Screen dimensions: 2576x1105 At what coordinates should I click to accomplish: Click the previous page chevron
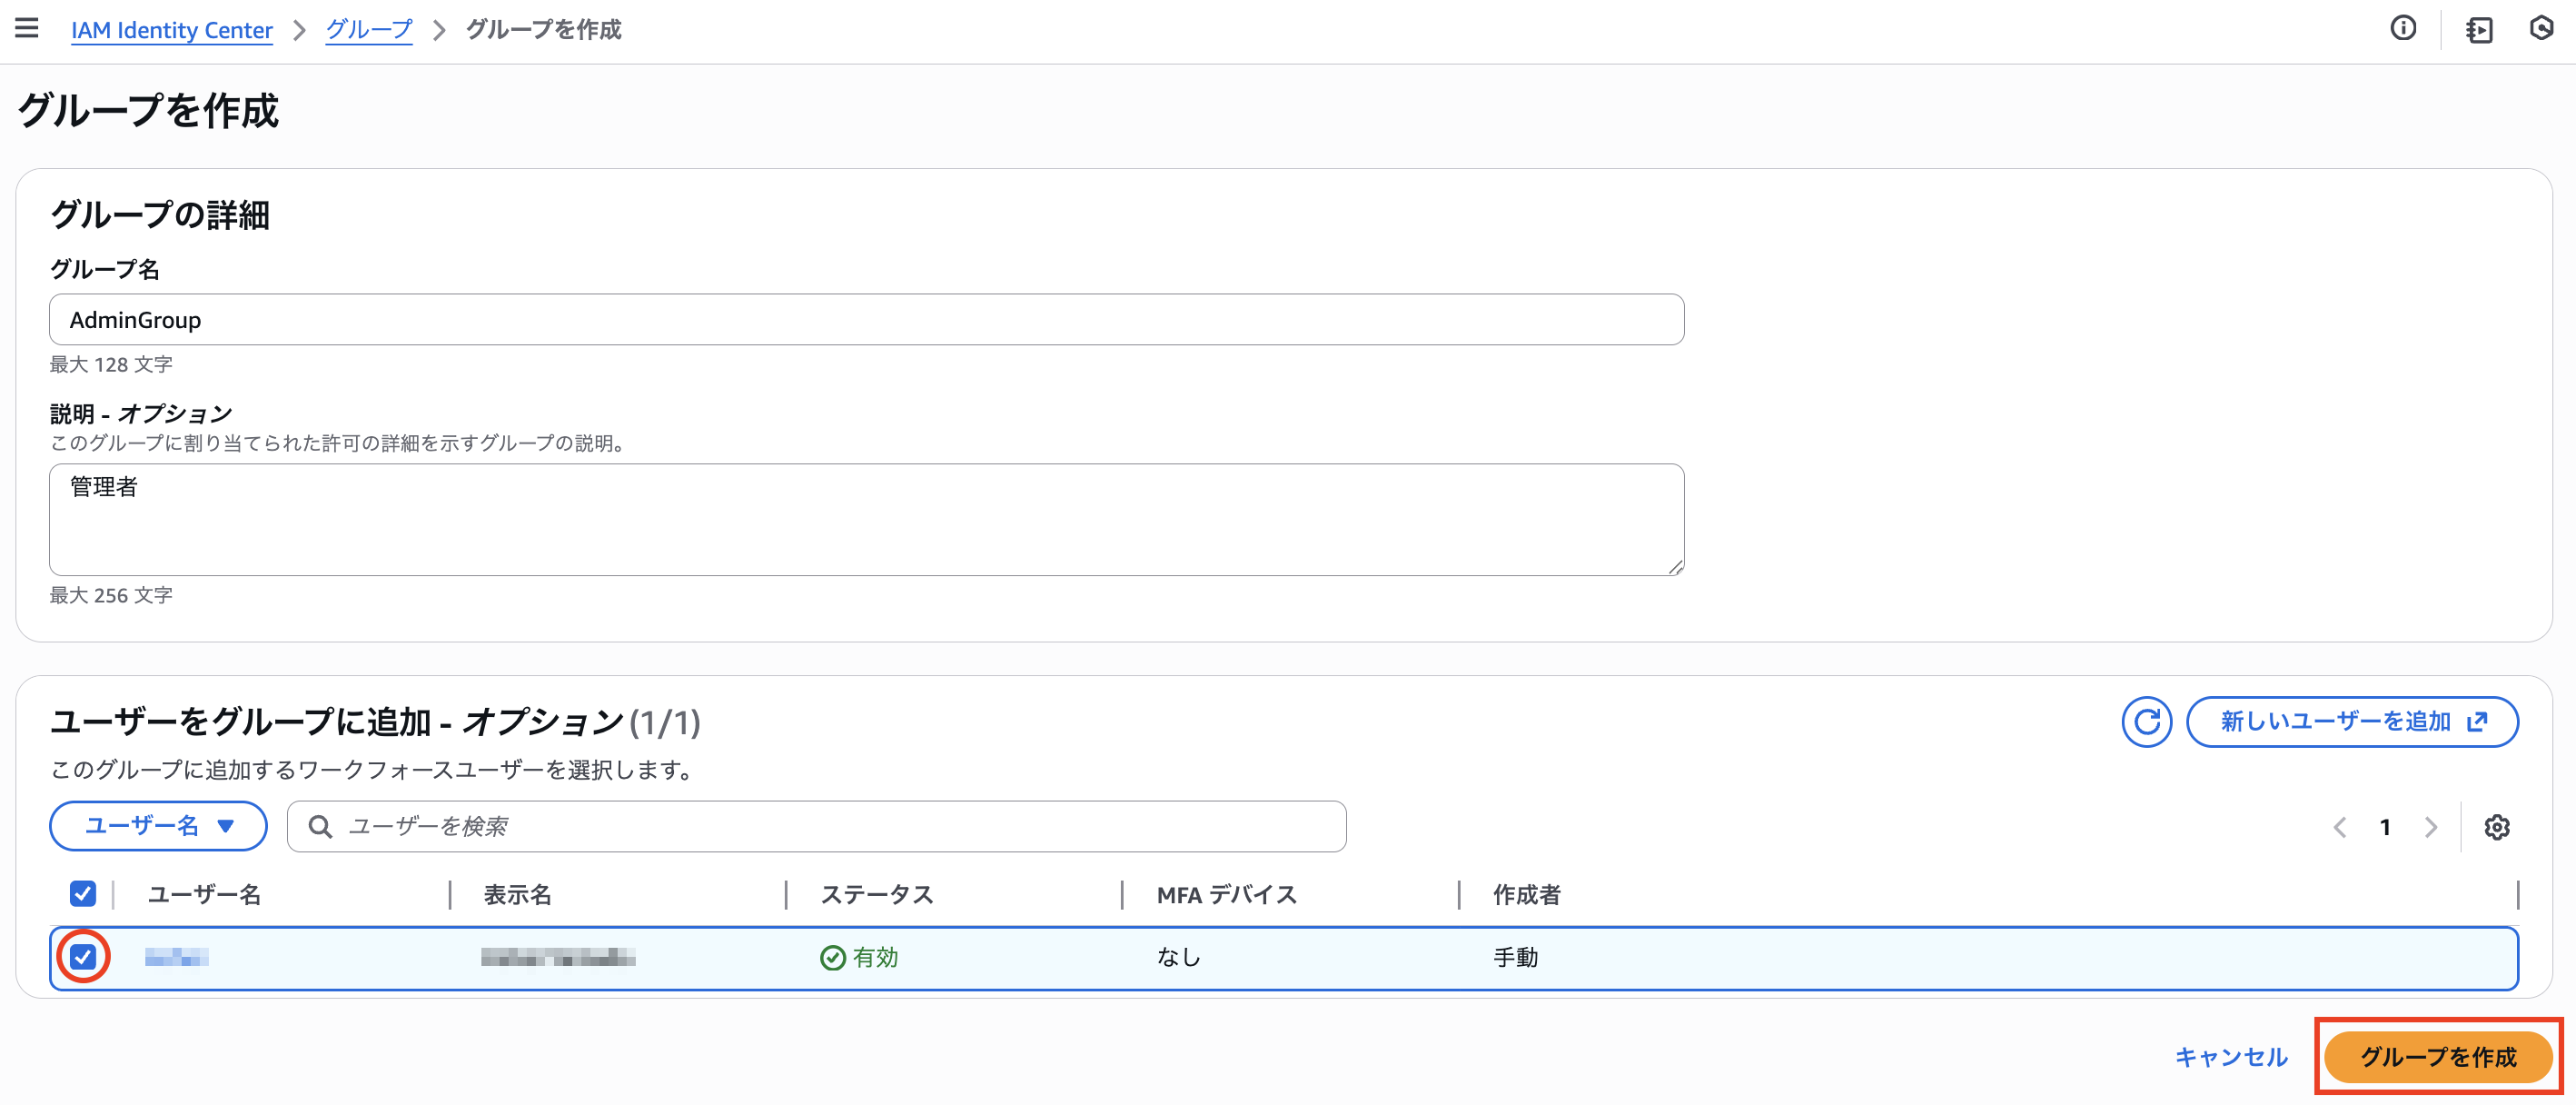[x=2340, y=827]
